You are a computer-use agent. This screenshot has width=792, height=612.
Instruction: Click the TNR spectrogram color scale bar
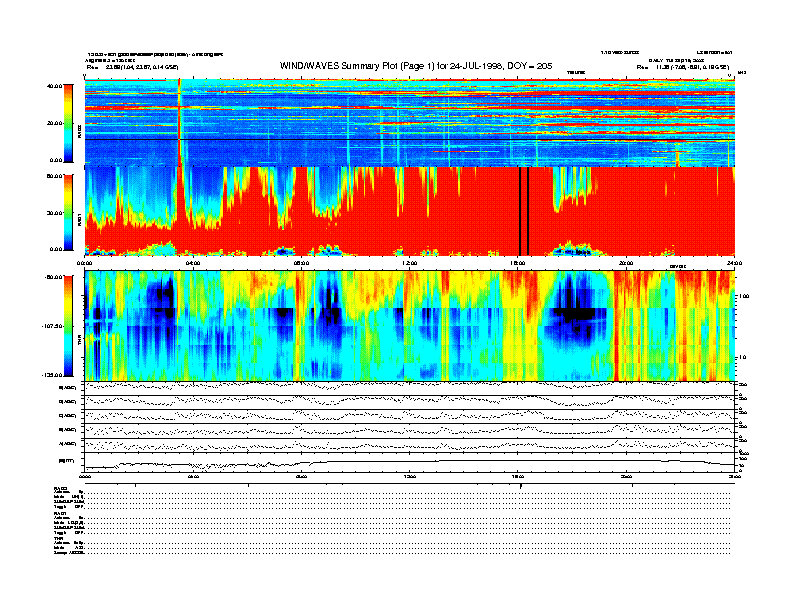tap(68, 326)
